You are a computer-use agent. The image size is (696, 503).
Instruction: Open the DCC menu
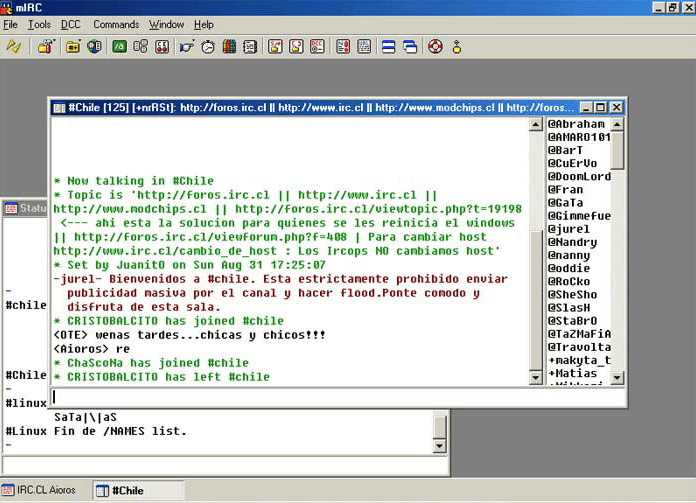70,24
